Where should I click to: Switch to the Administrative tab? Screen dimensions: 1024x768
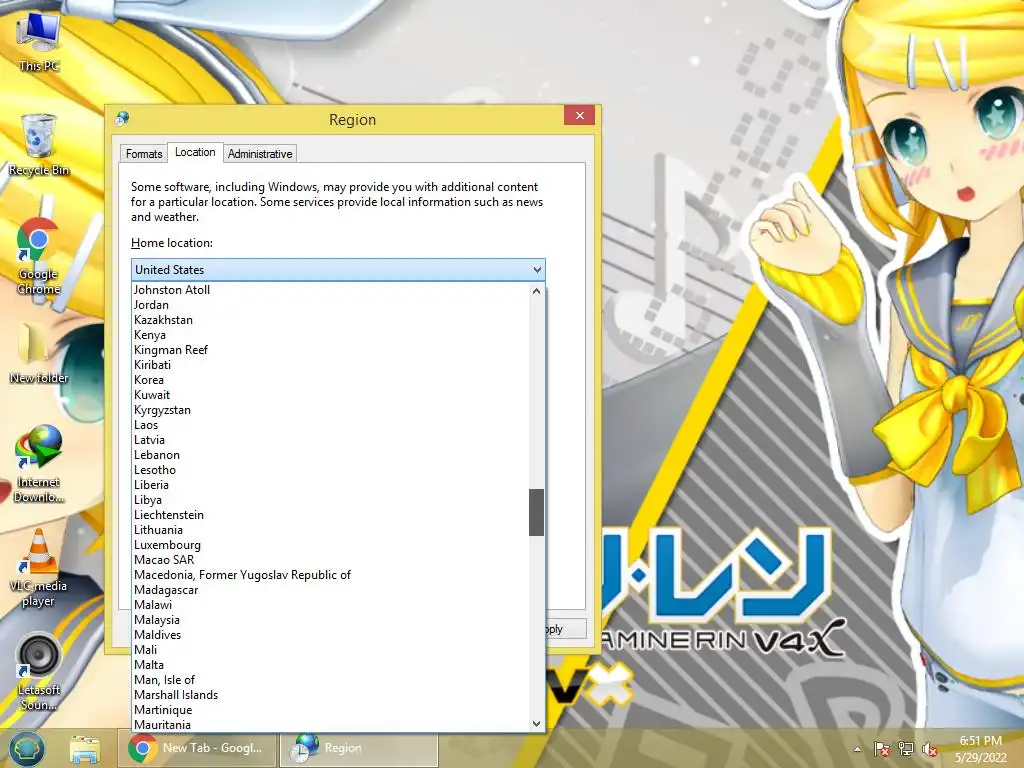260,154
